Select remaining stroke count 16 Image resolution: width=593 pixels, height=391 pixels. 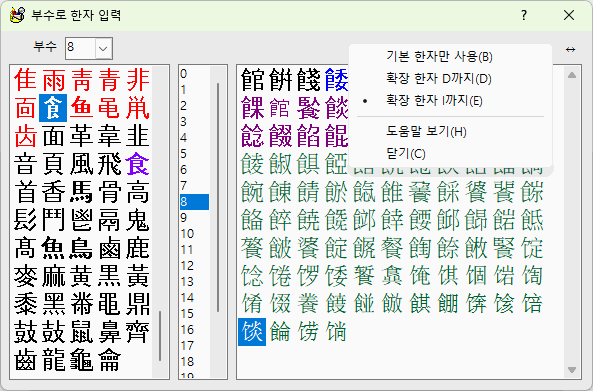(x=194, y=330)
